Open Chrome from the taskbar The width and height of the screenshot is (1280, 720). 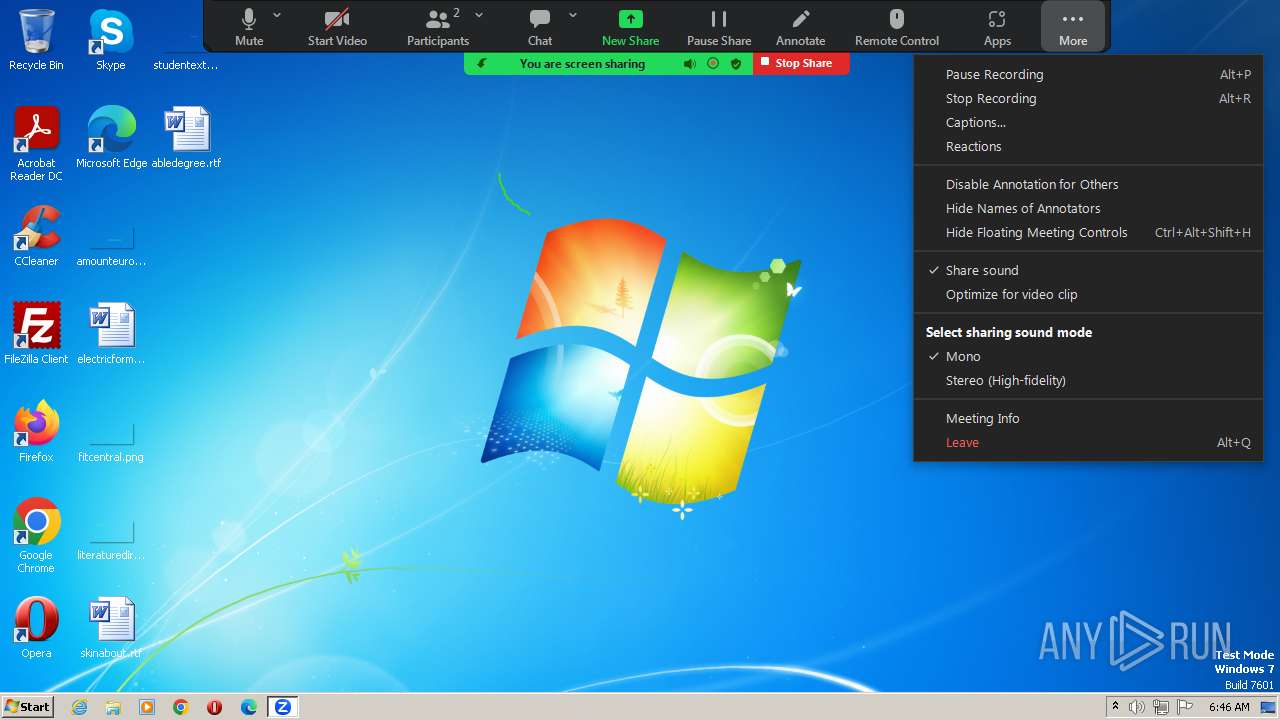pos(181,707)
